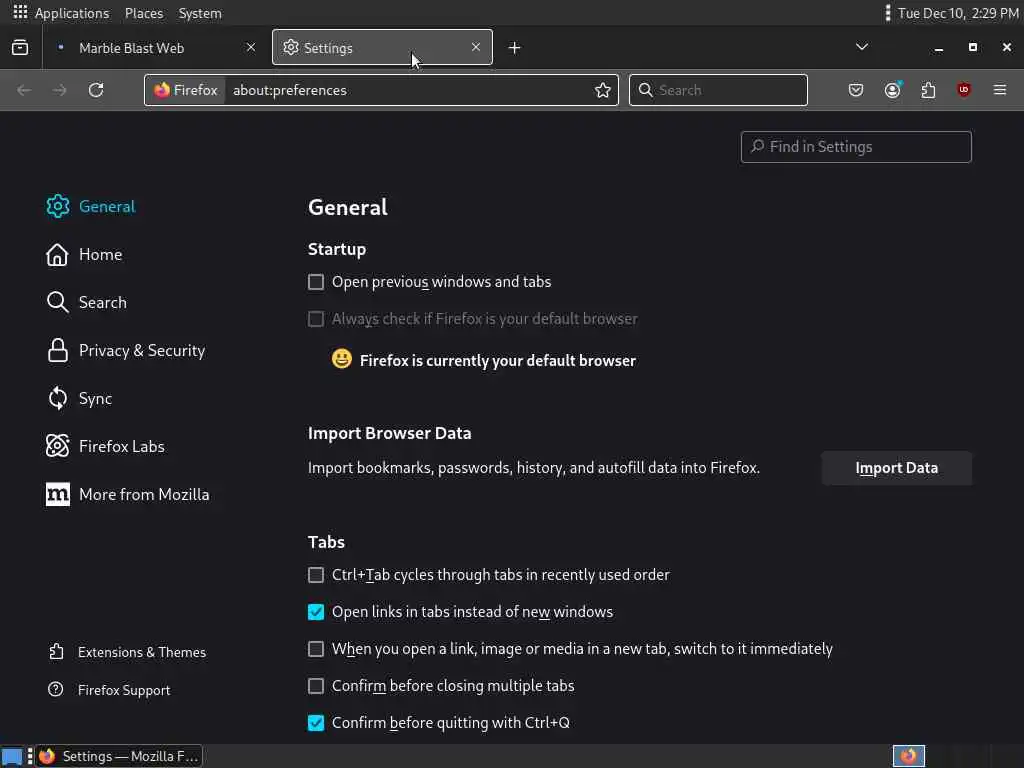The image size is (1024, 768).
Task: Open the Firefox account icon
Action: 892,90
